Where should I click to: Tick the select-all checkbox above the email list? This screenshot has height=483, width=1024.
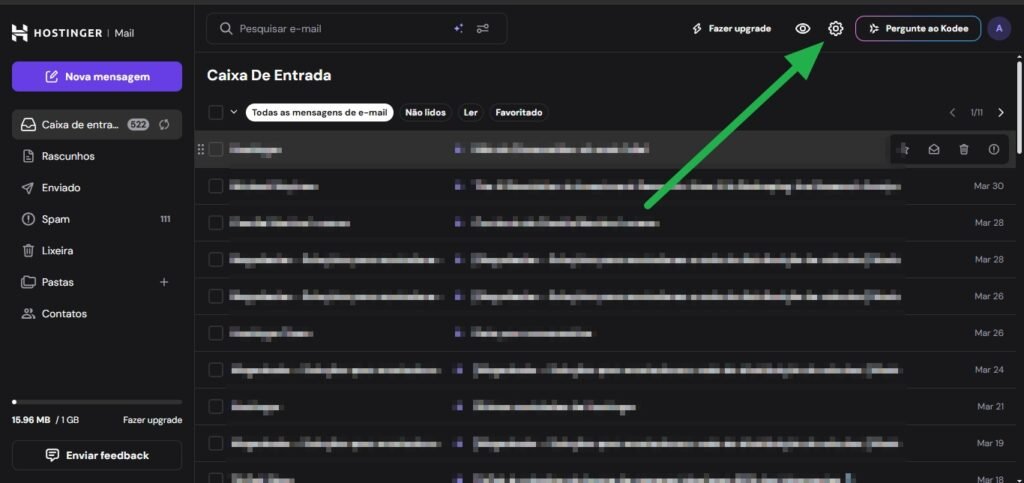[x=216, y=112]
